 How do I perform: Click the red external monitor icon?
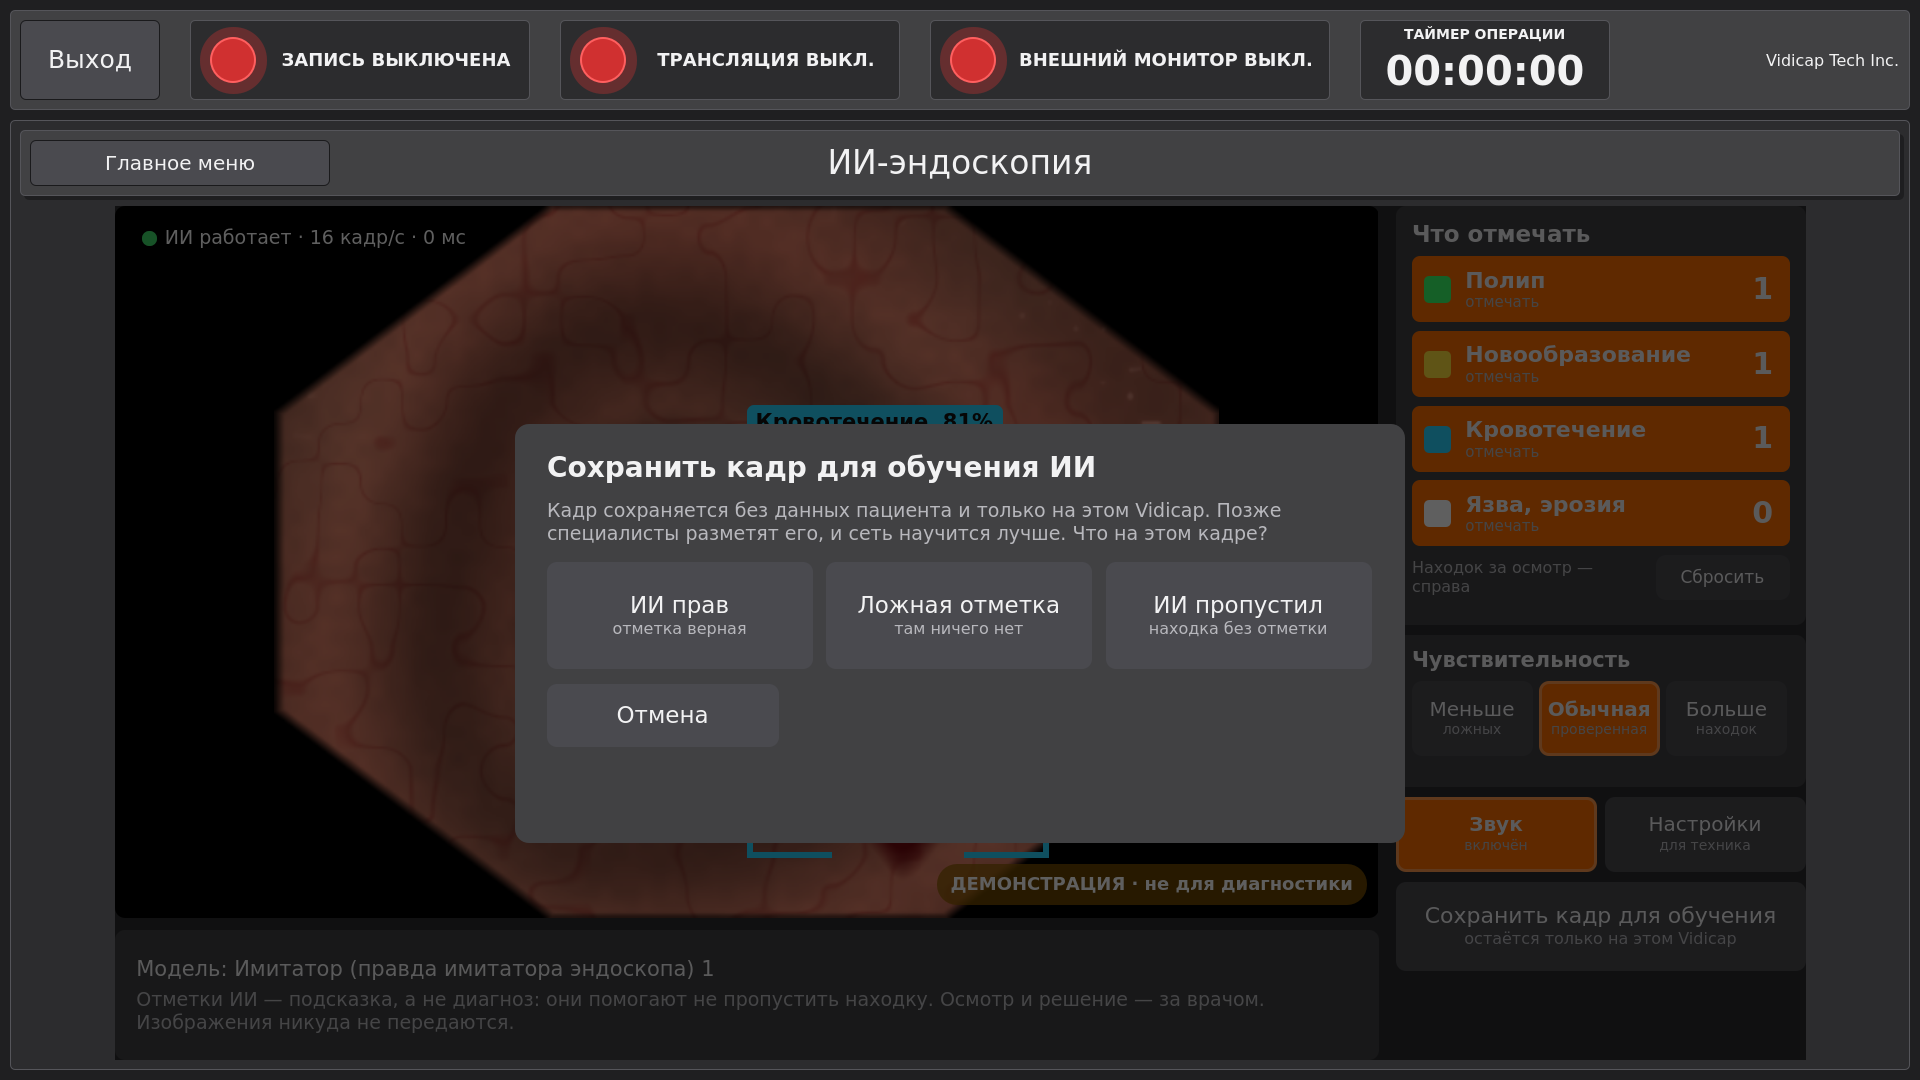(973, 60)
